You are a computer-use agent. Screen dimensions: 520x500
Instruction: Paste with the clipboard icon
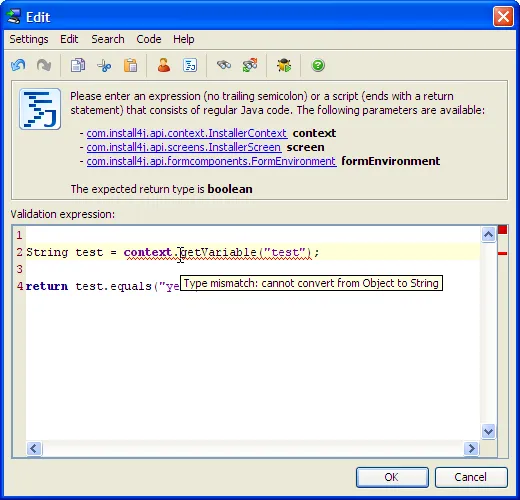point(130,65)
